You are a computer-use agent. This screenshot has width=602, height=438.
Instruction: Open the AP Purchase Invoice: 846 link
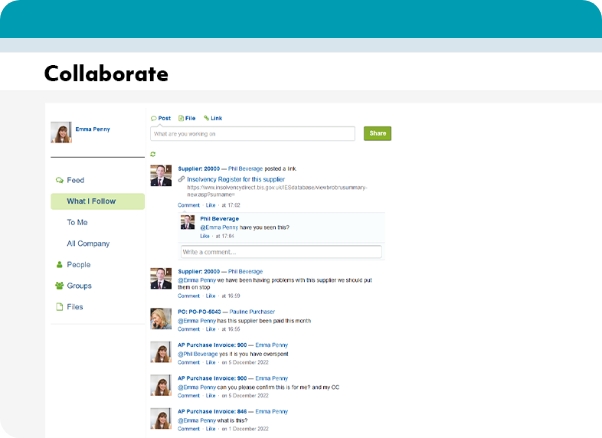coord(214,411)
